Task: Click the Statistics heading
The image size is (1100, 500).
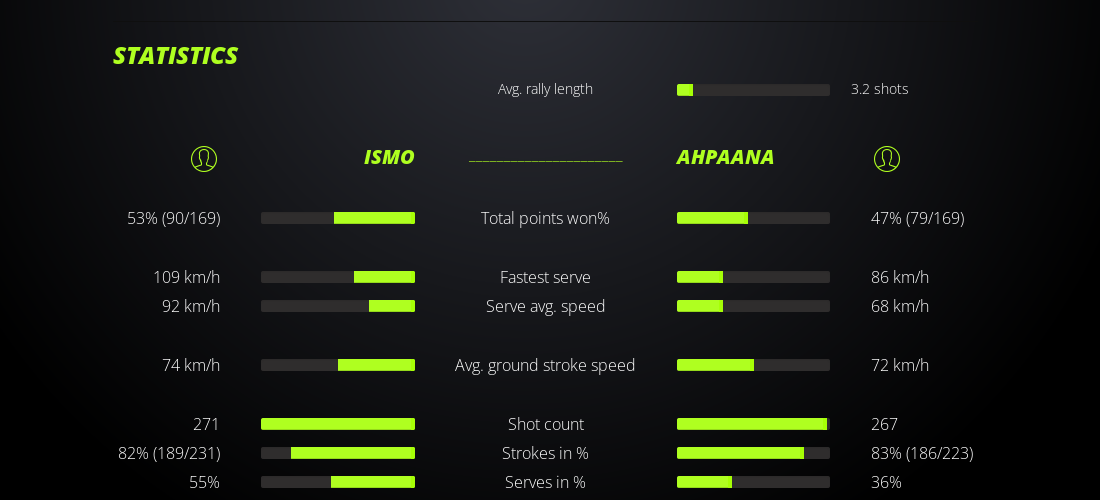Action: [175, 56]
